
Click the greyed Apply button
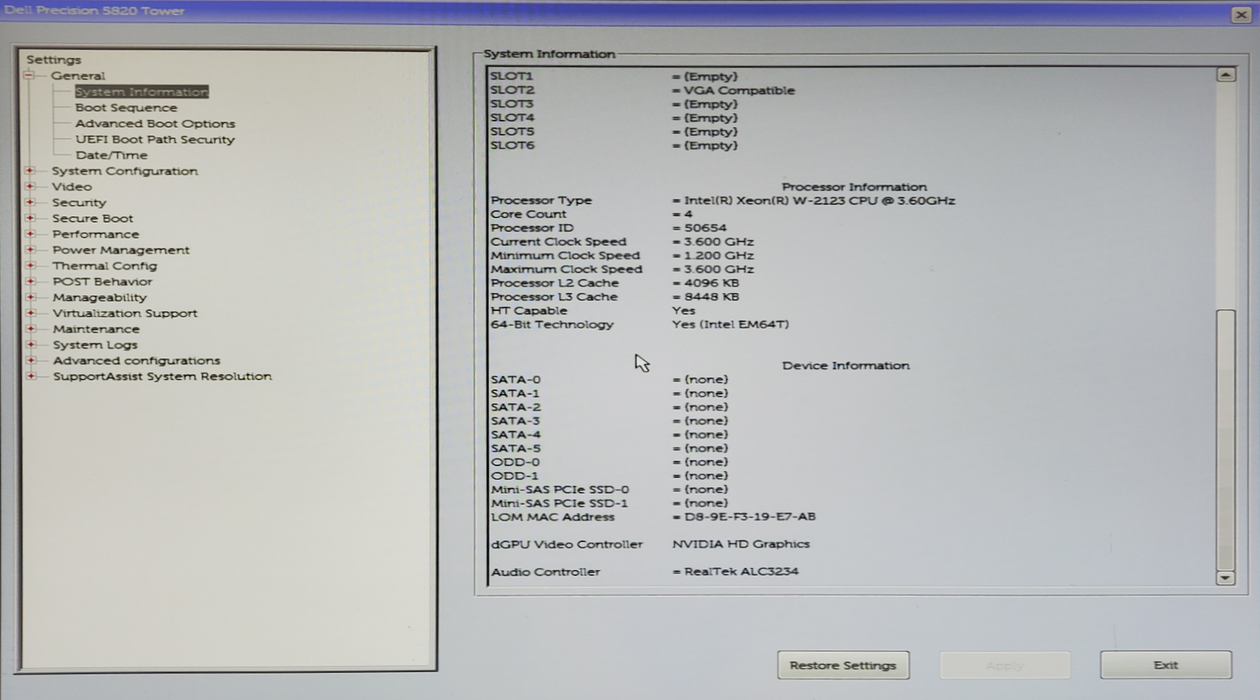pos(1005,665)
